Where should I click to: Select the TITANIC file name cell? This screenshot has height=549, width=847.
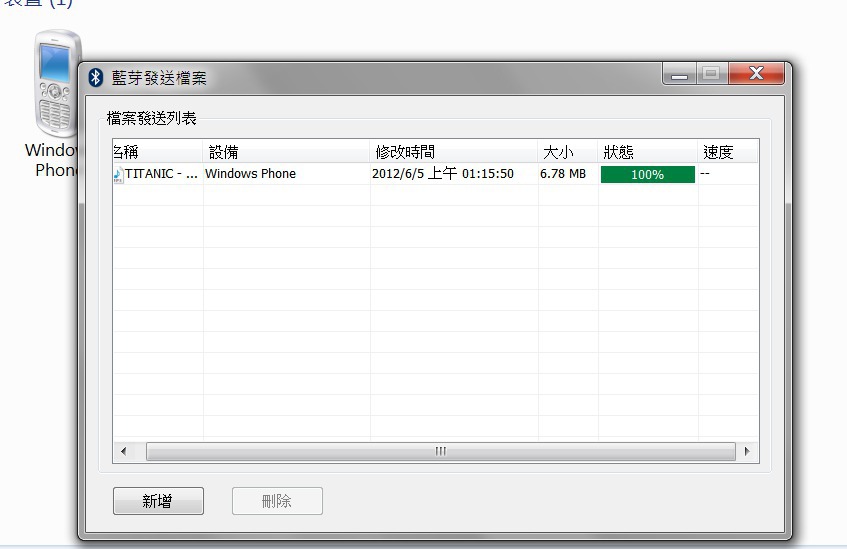coord(161,174)
